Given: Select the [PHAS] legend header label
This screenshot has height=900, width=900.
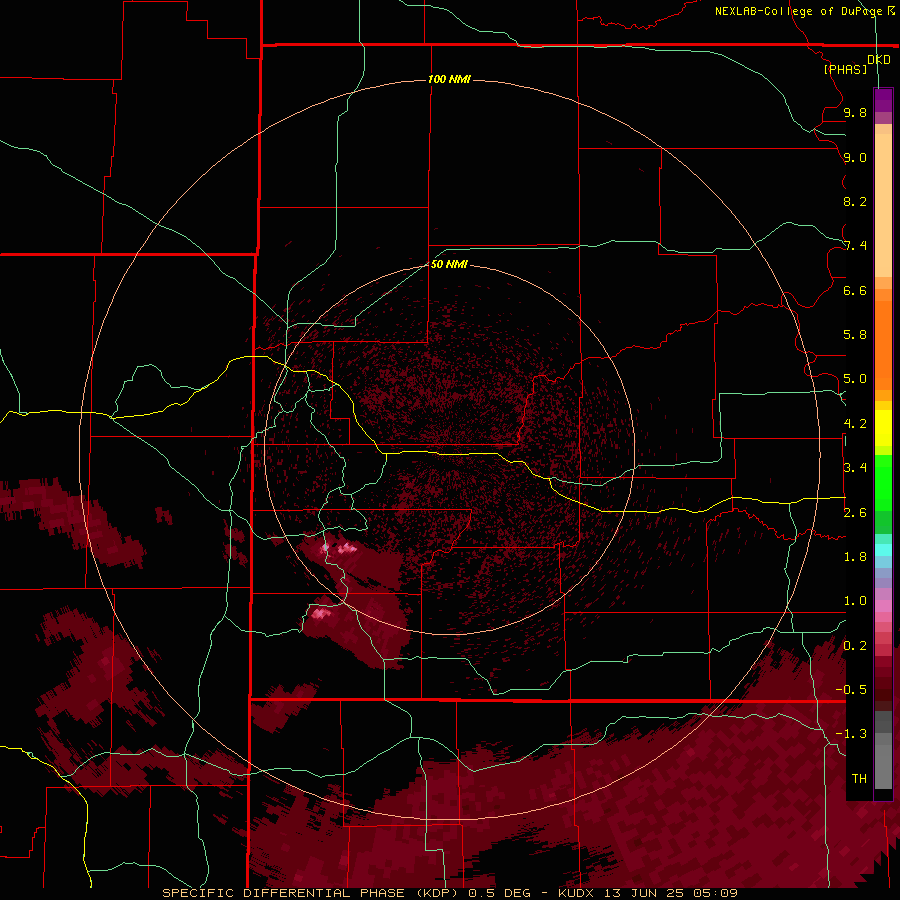Looking at the screenshot, I should (x=845, y=69).
